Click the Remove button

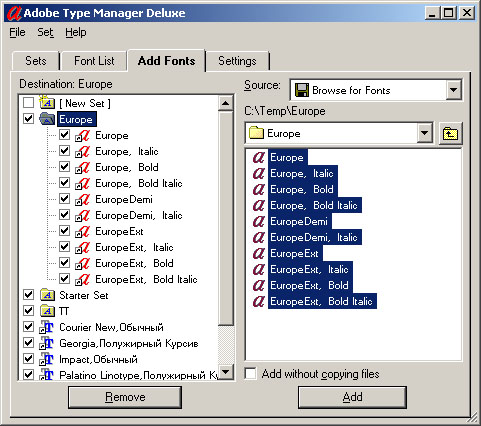tap(125, 397)
